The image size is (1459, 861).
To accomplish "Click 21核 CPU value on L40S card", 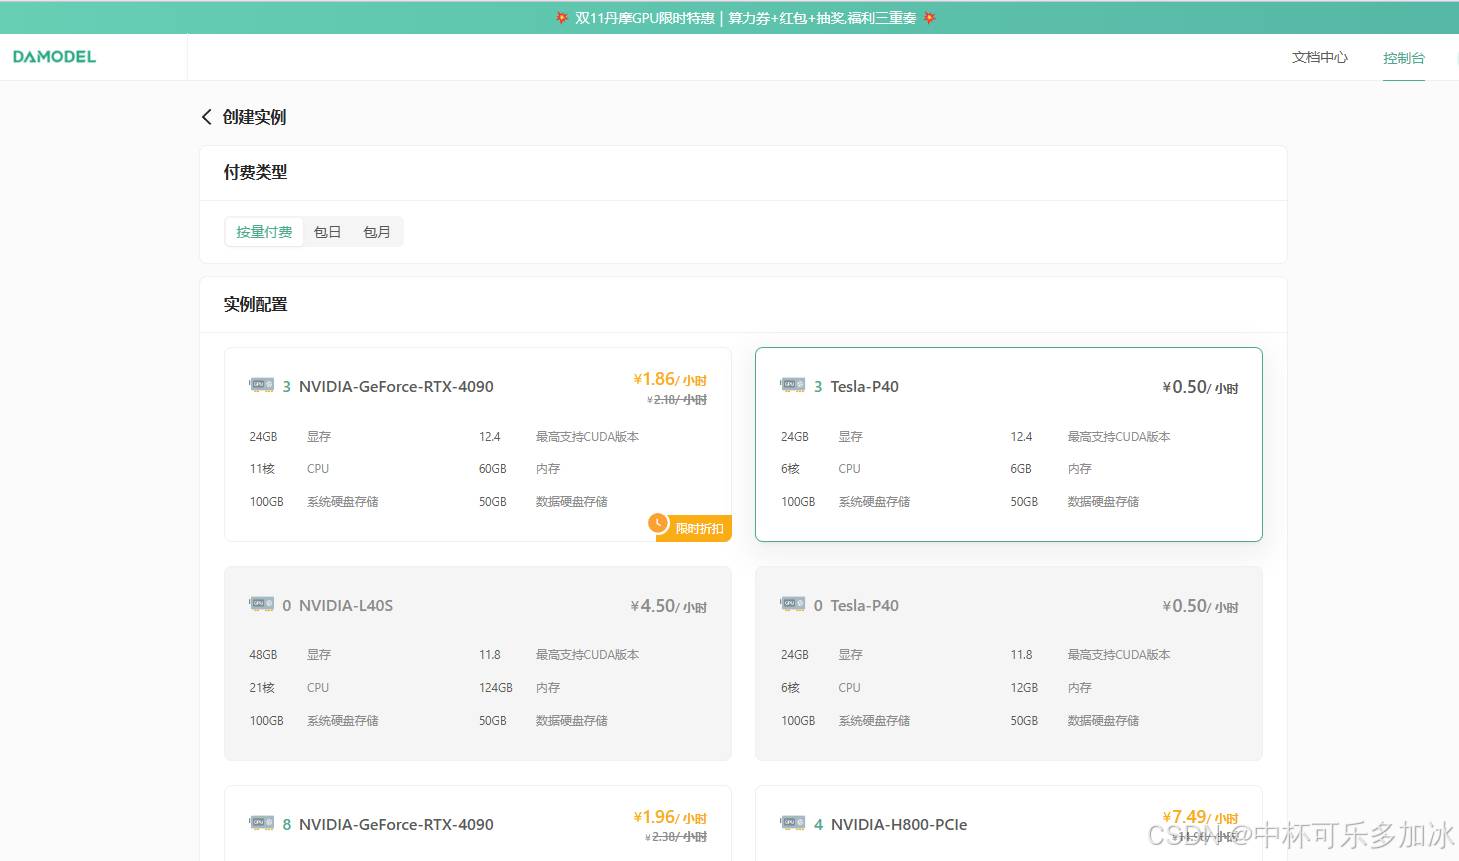I will click(261, 688).
